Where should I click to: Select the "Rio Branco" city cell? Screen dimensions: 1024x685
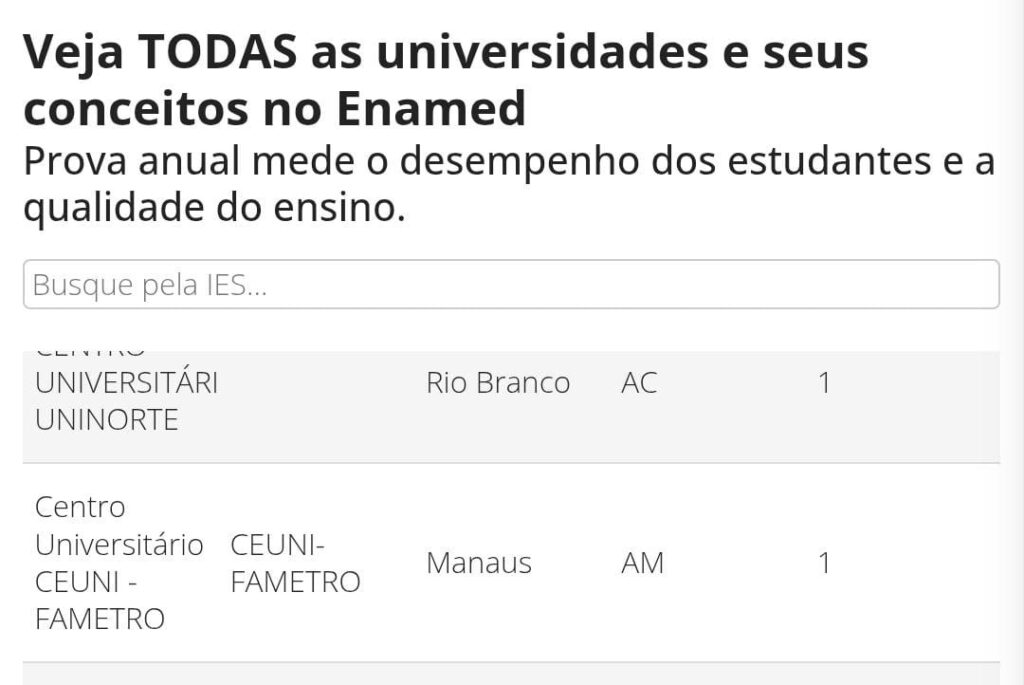tap(497, 383)
